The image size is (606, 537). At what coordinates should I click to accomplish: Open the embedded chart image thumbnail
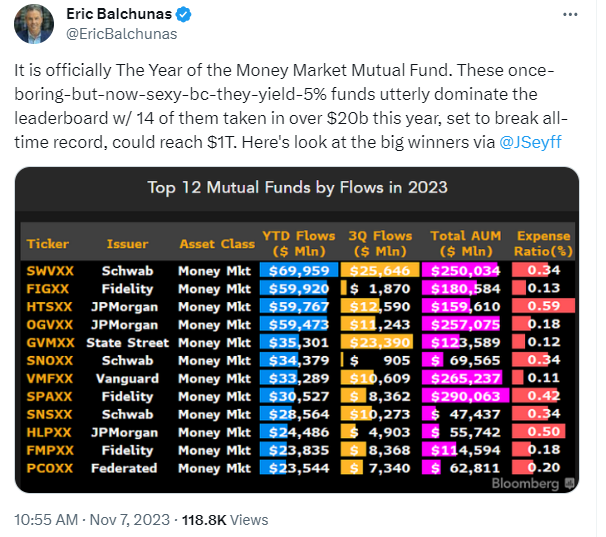297,330
